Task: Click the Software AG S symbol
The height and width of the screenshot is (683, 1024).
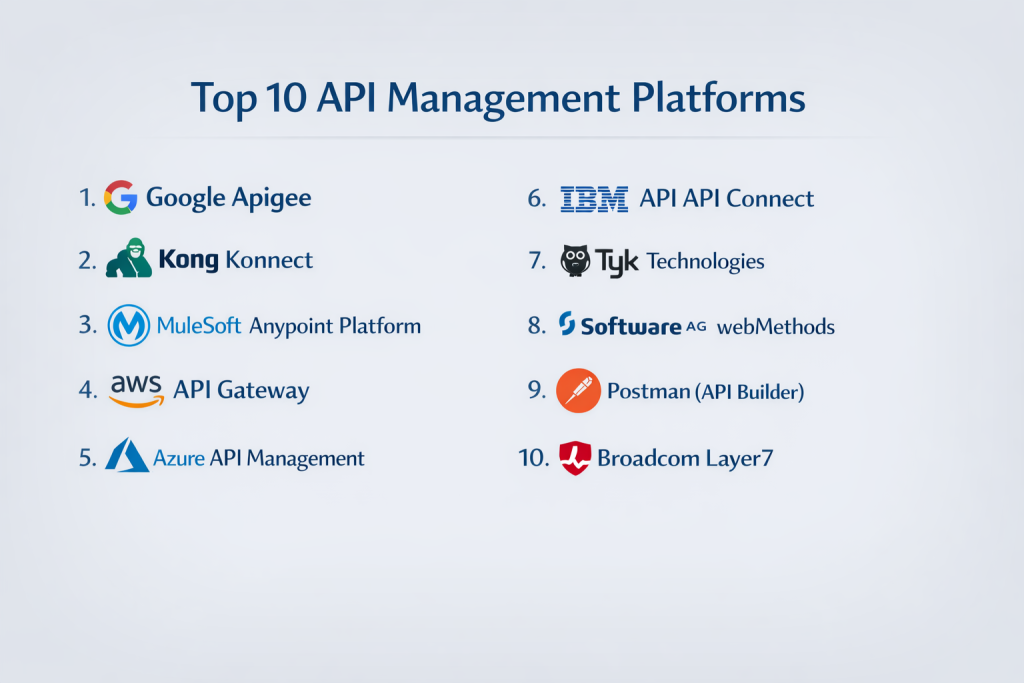Action: [x=567, y=324]
